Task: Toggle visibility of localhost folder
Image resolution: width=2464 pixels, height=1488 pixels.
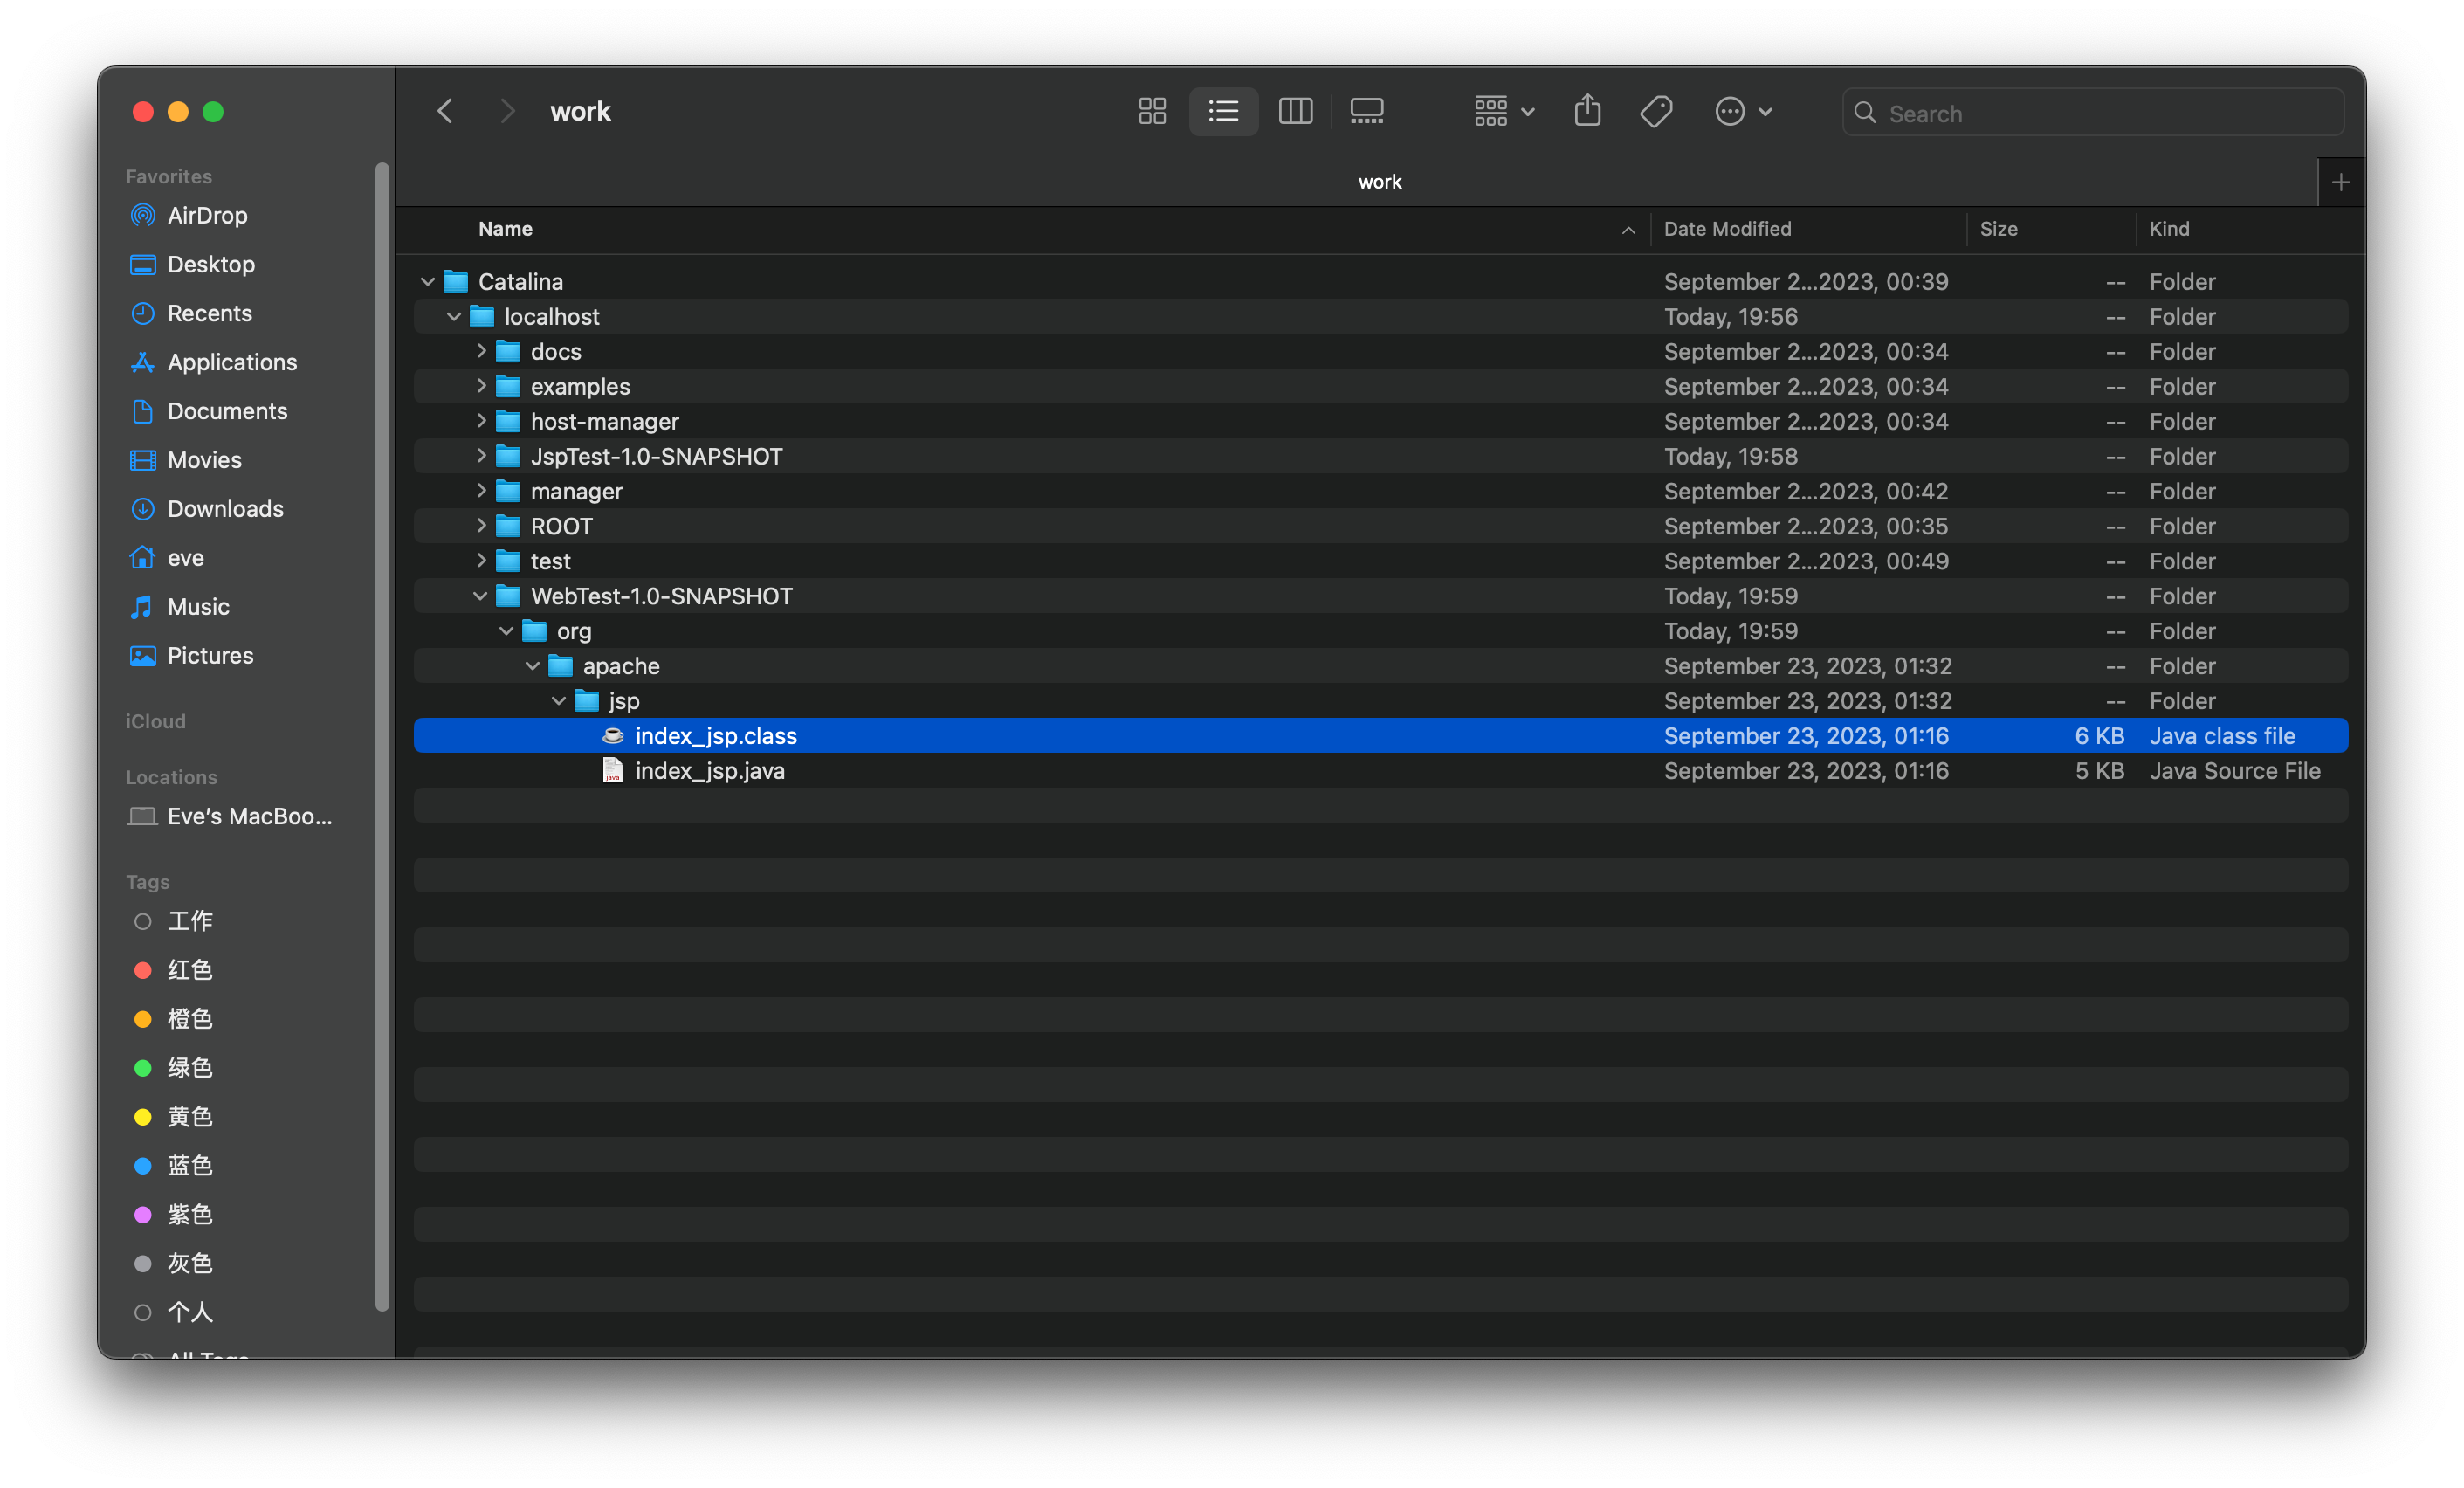Action: click(x=454, y=315)
